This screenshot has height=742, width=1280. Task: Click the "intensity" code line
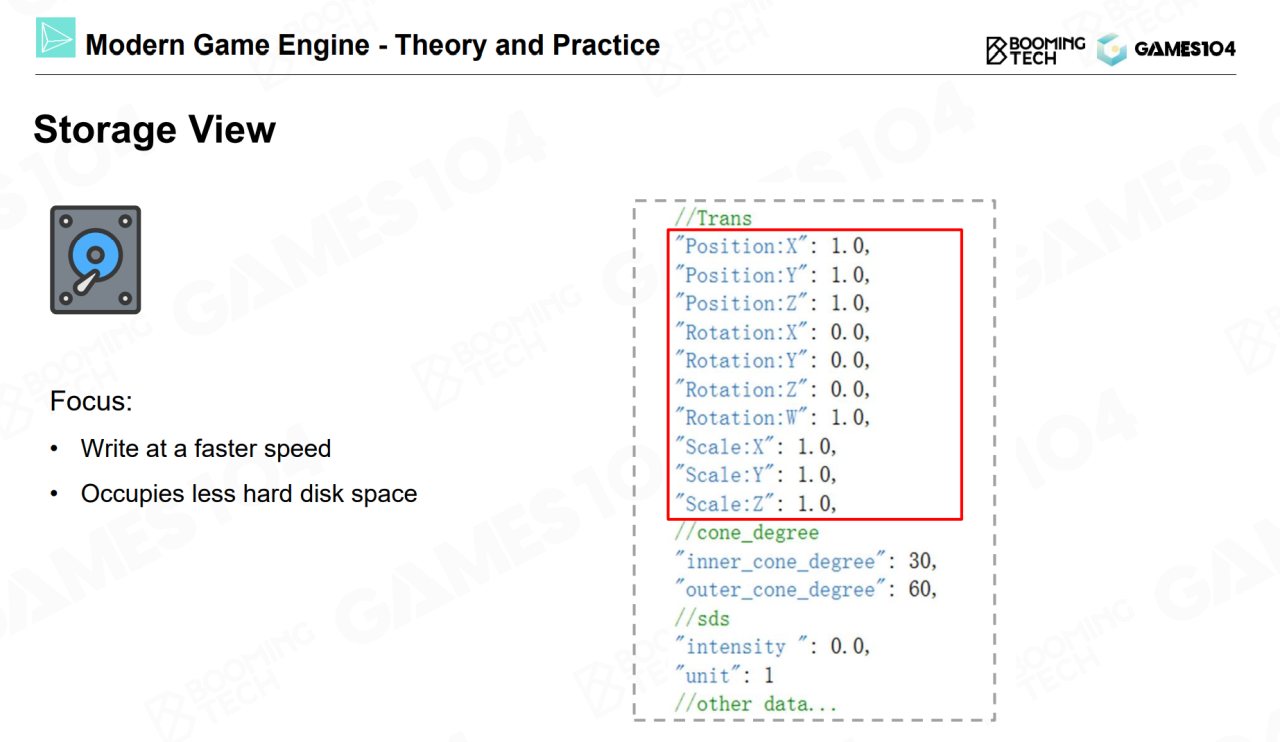coord(772,647)
